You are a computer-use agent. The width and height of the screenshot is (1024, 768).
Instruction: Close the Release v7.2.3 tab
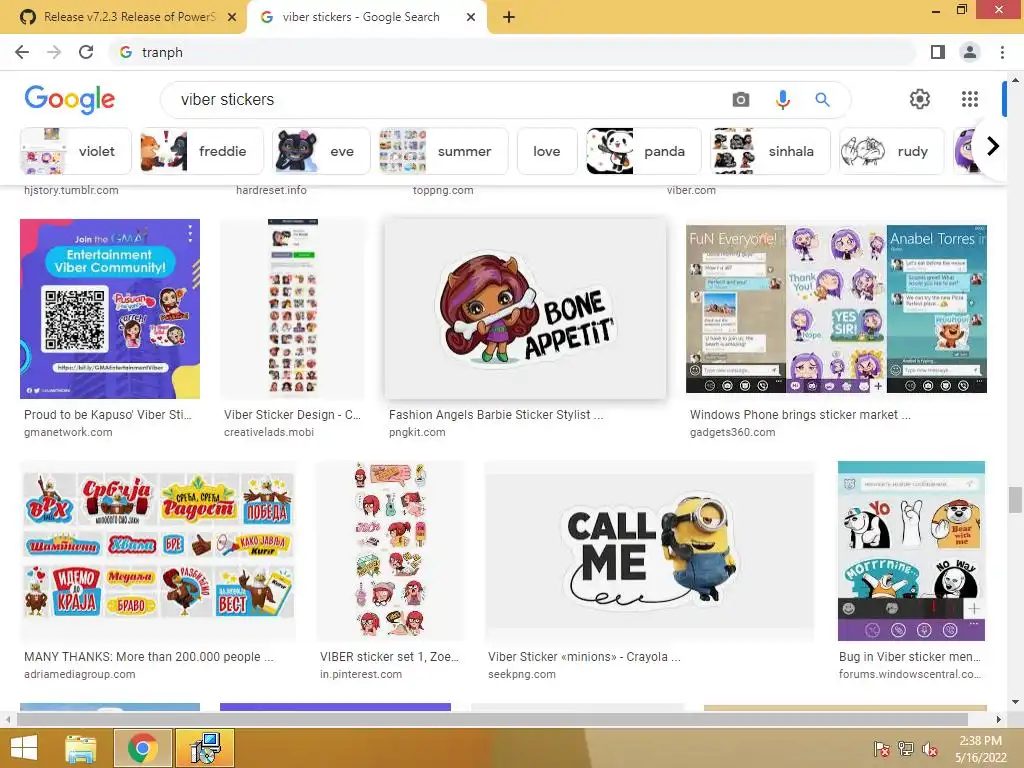232,17
